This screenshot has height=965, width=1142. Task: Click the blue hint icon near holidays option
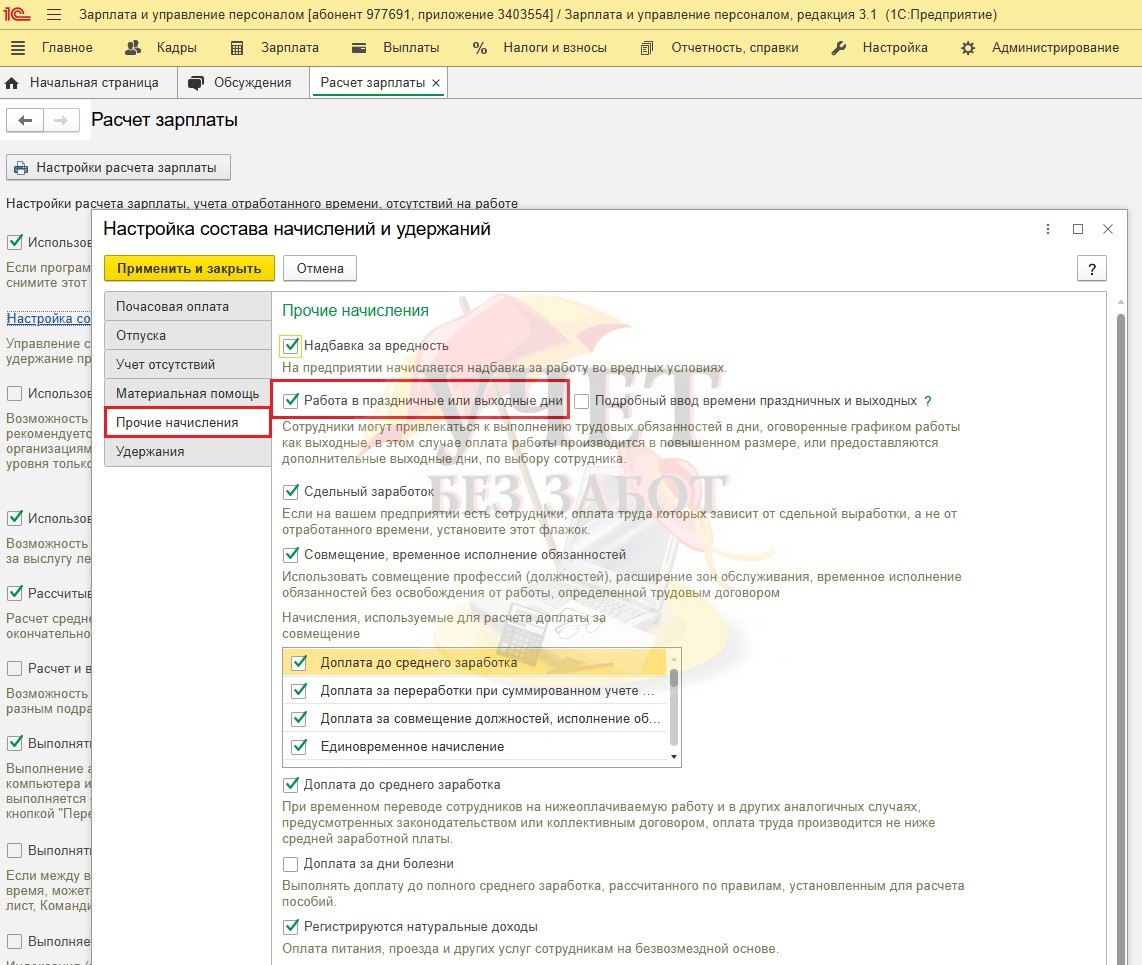pos(928,401)
